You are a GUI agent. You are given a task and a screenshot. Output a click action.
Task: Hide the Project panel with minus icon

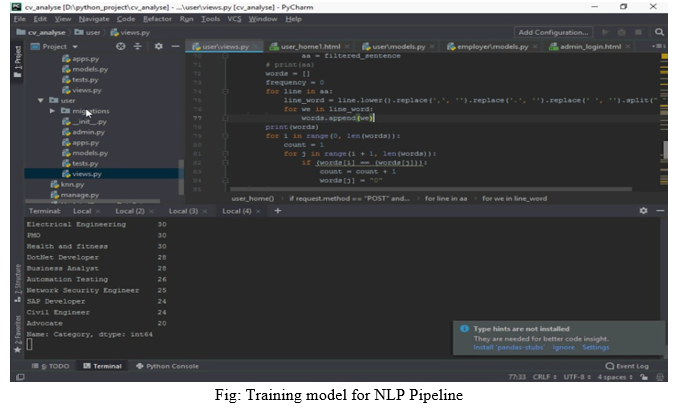(175, 46)
